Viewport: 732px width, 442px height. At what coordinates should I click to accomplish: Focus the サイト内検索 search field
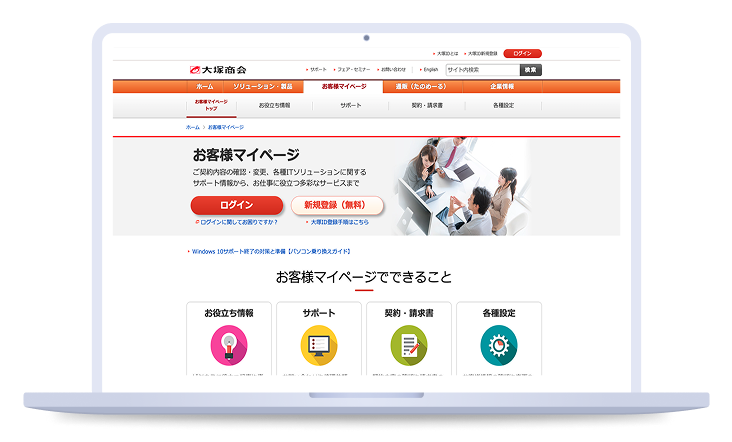coord(482,70)
